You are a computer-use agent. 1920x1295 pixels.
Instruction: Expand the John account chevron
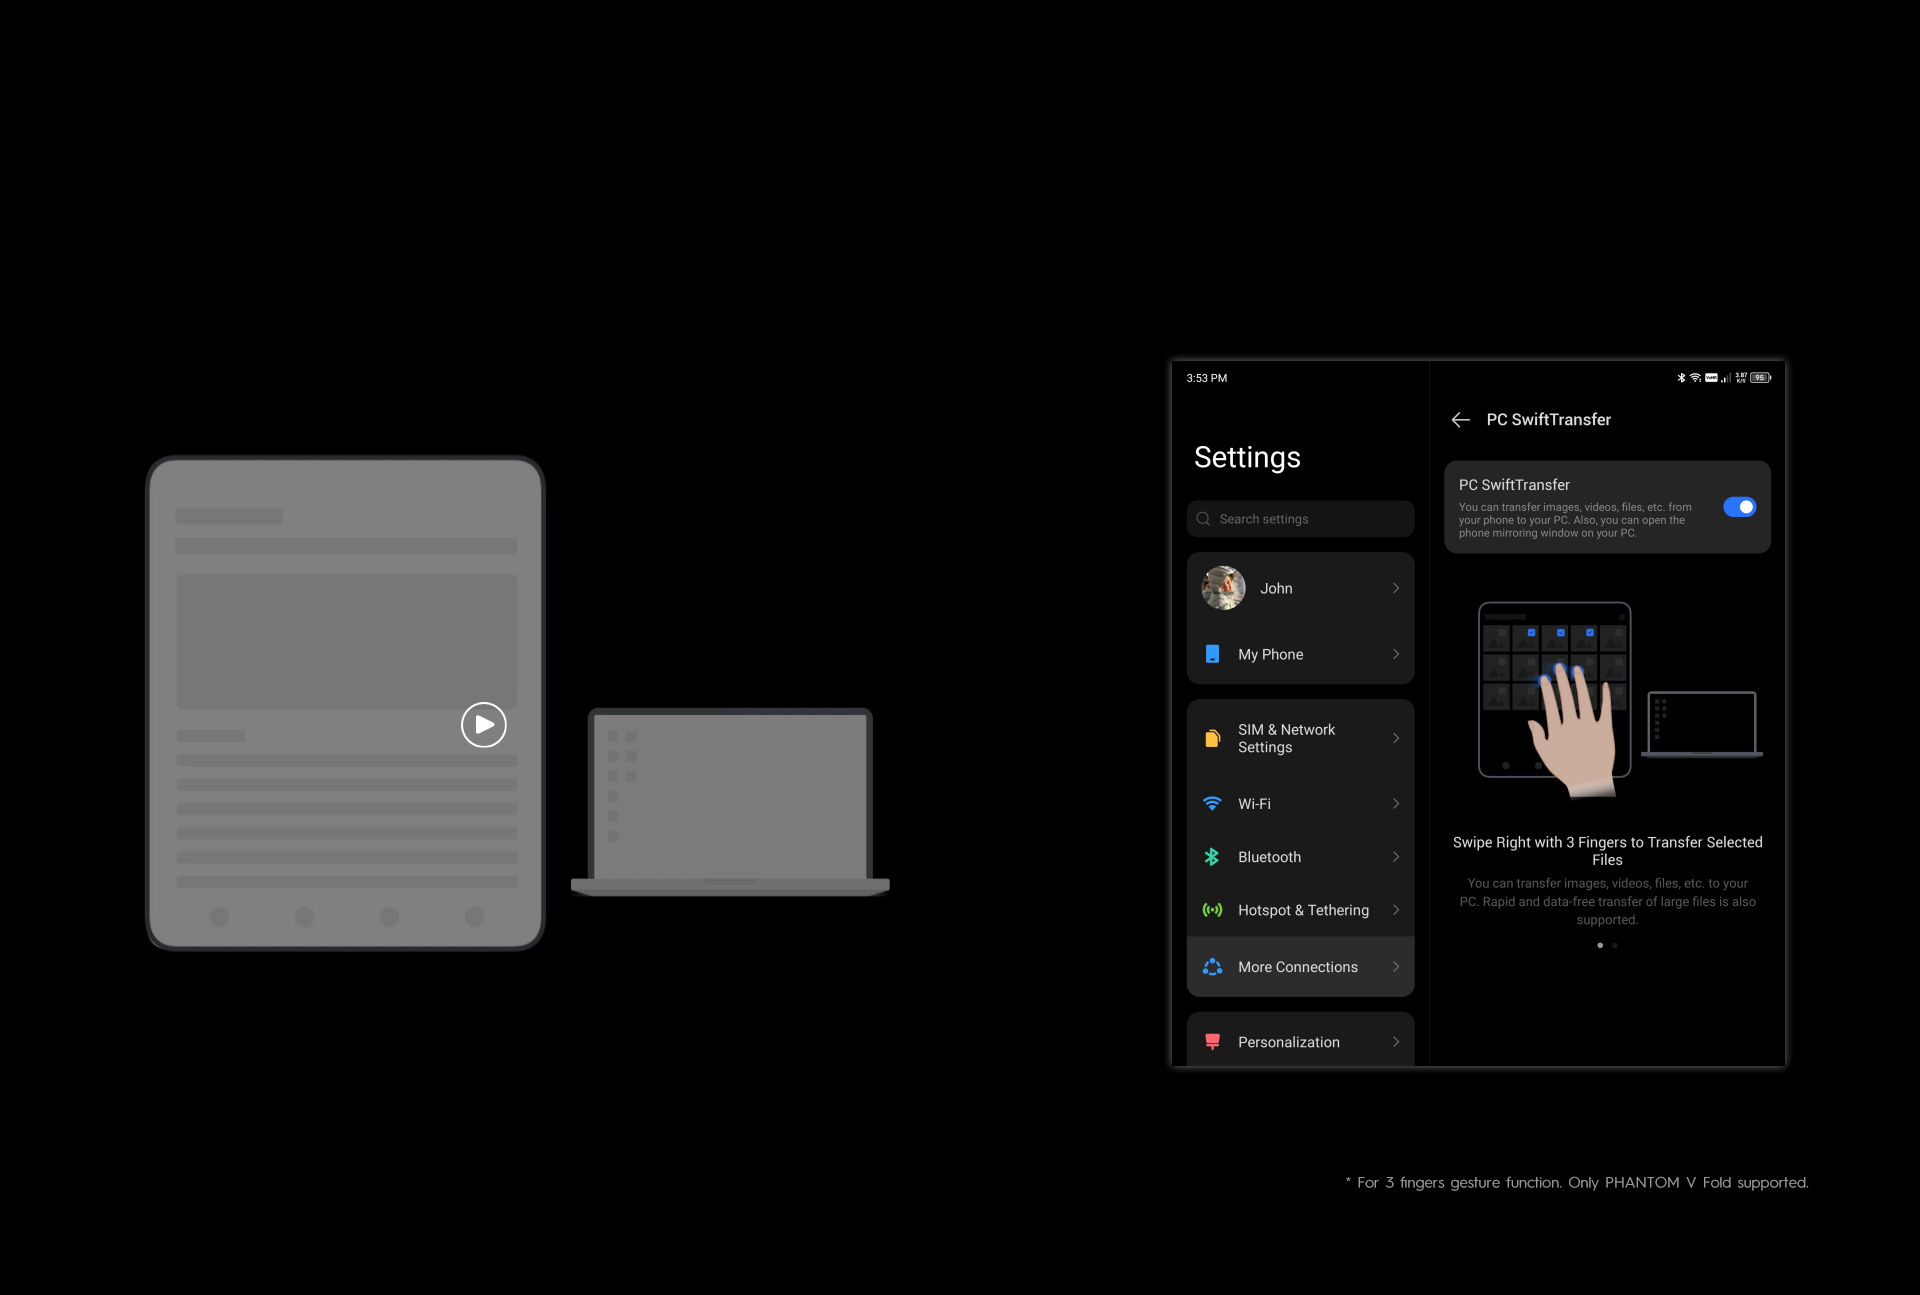1396,588
